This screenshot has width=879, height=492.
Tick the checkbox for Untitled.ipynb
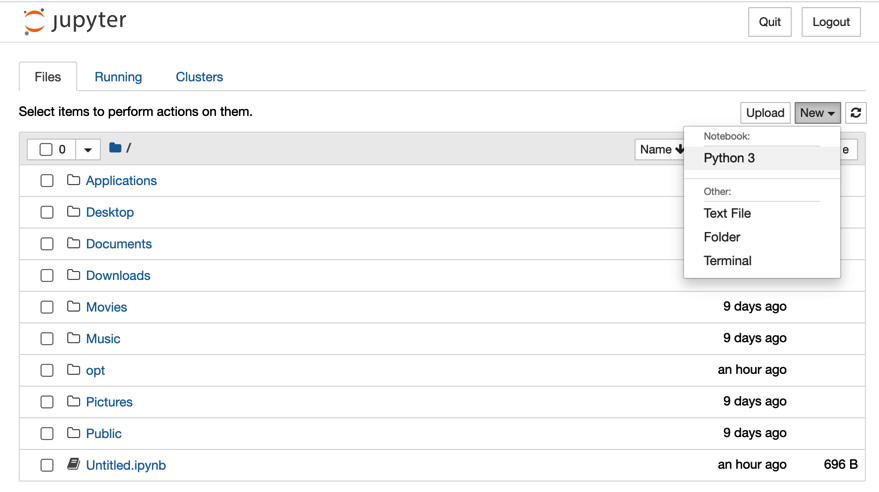[47, 465]
